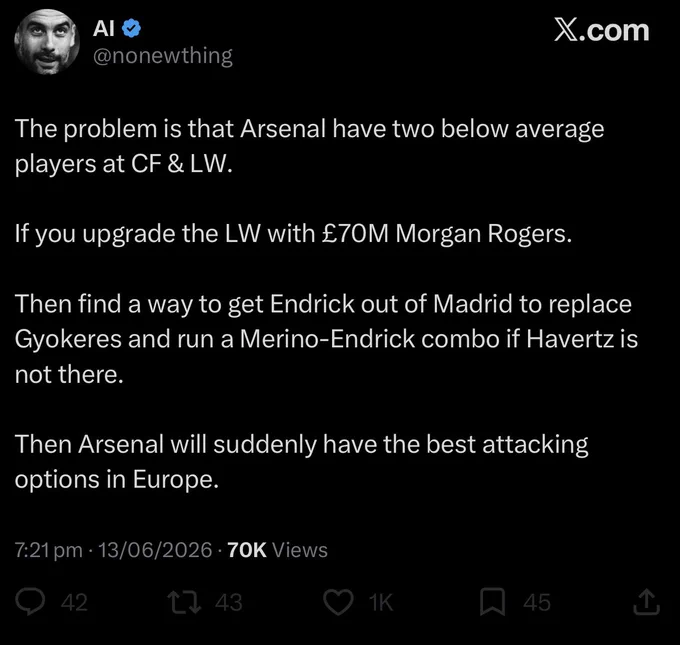680x645 pixels.
Task: Open the display name Al
Action: point(104,29)
